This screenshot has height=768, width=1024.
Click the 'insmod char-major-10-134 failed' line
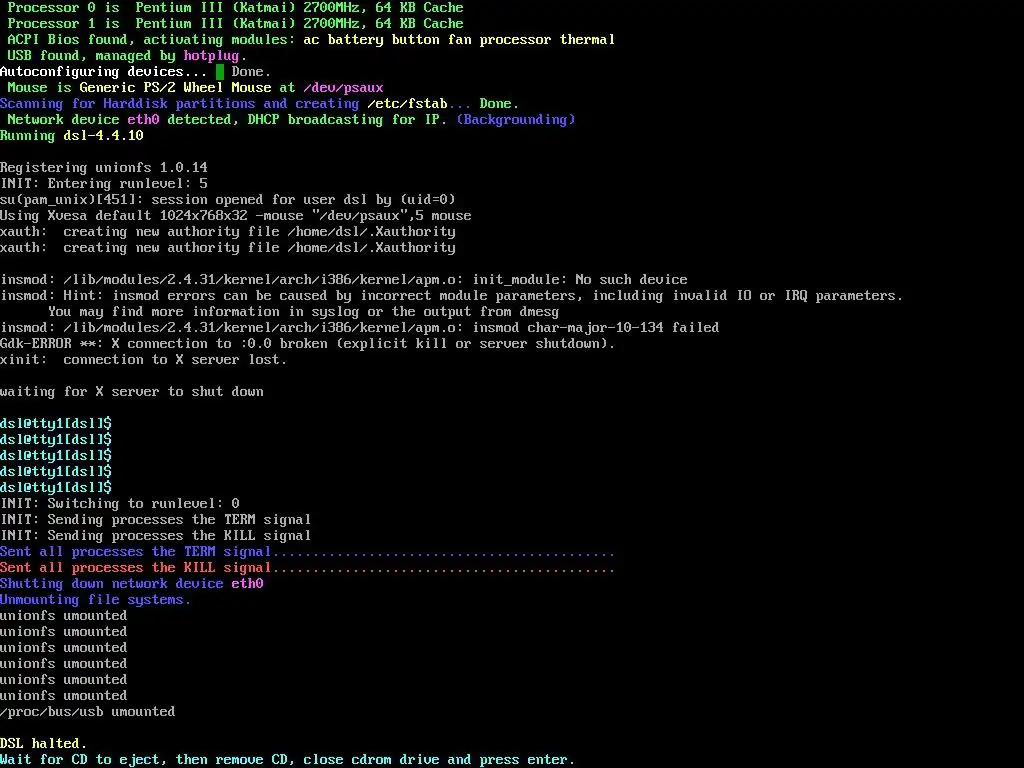coord(359,328)
